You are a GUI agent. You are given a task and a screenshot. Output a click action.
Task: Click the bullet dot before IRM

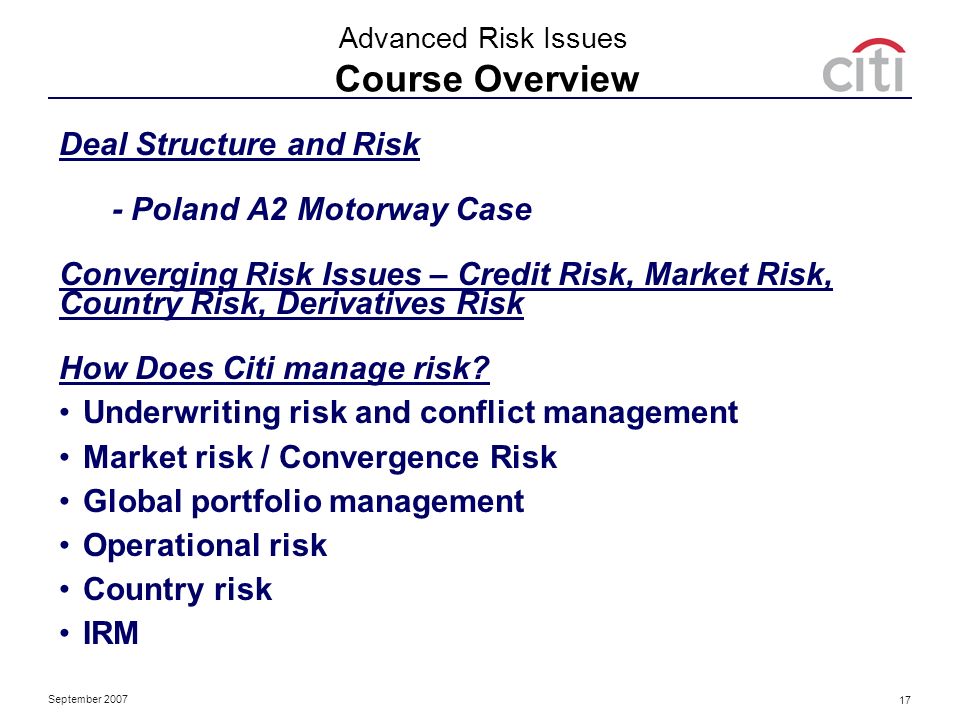click(65, 634)
